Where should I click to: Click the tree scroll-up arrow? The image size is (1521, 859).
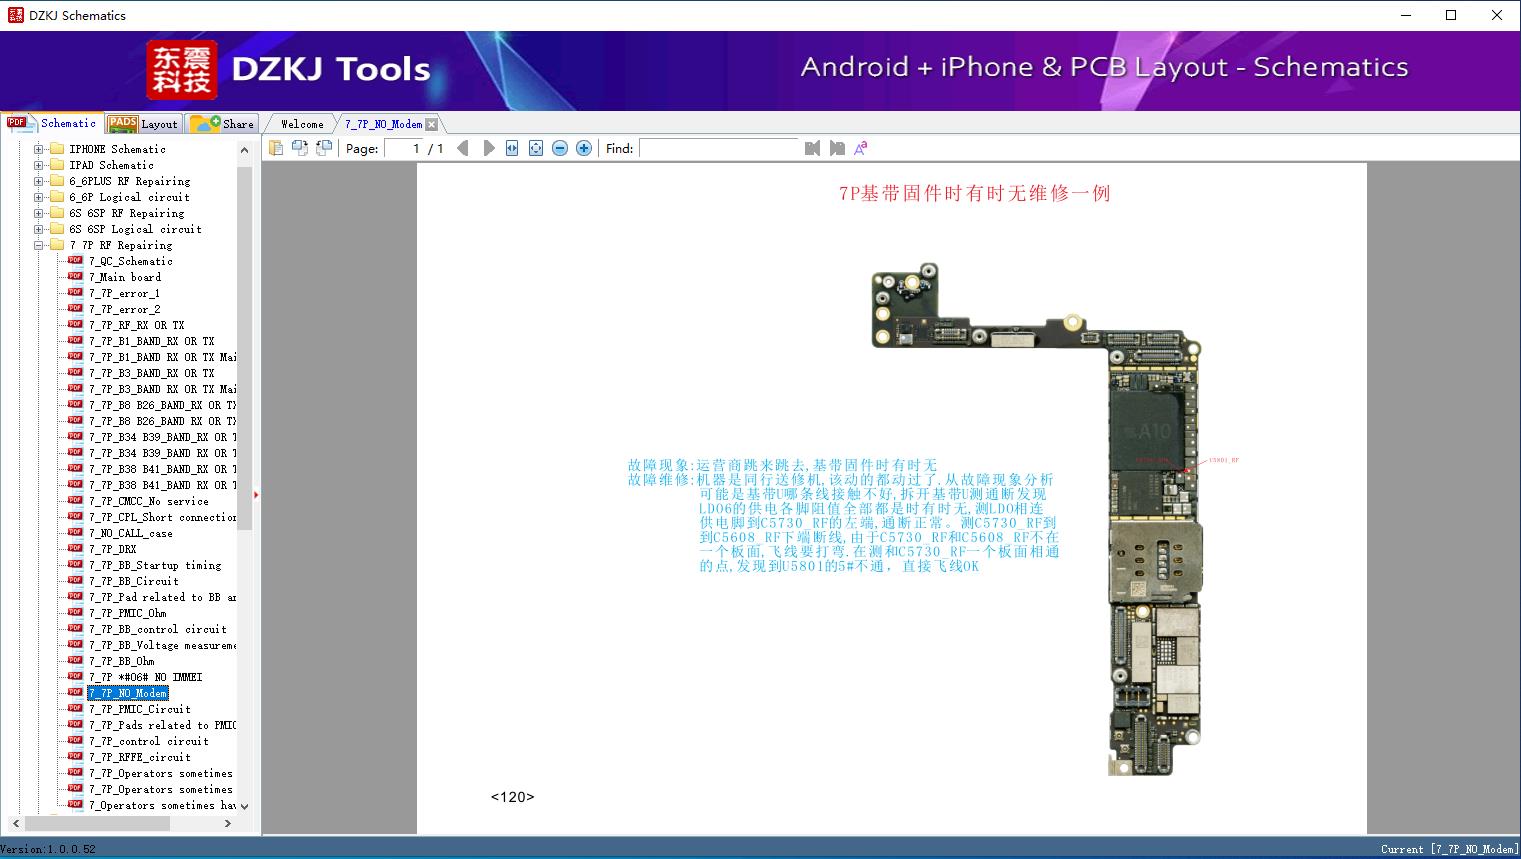[244, 150]
